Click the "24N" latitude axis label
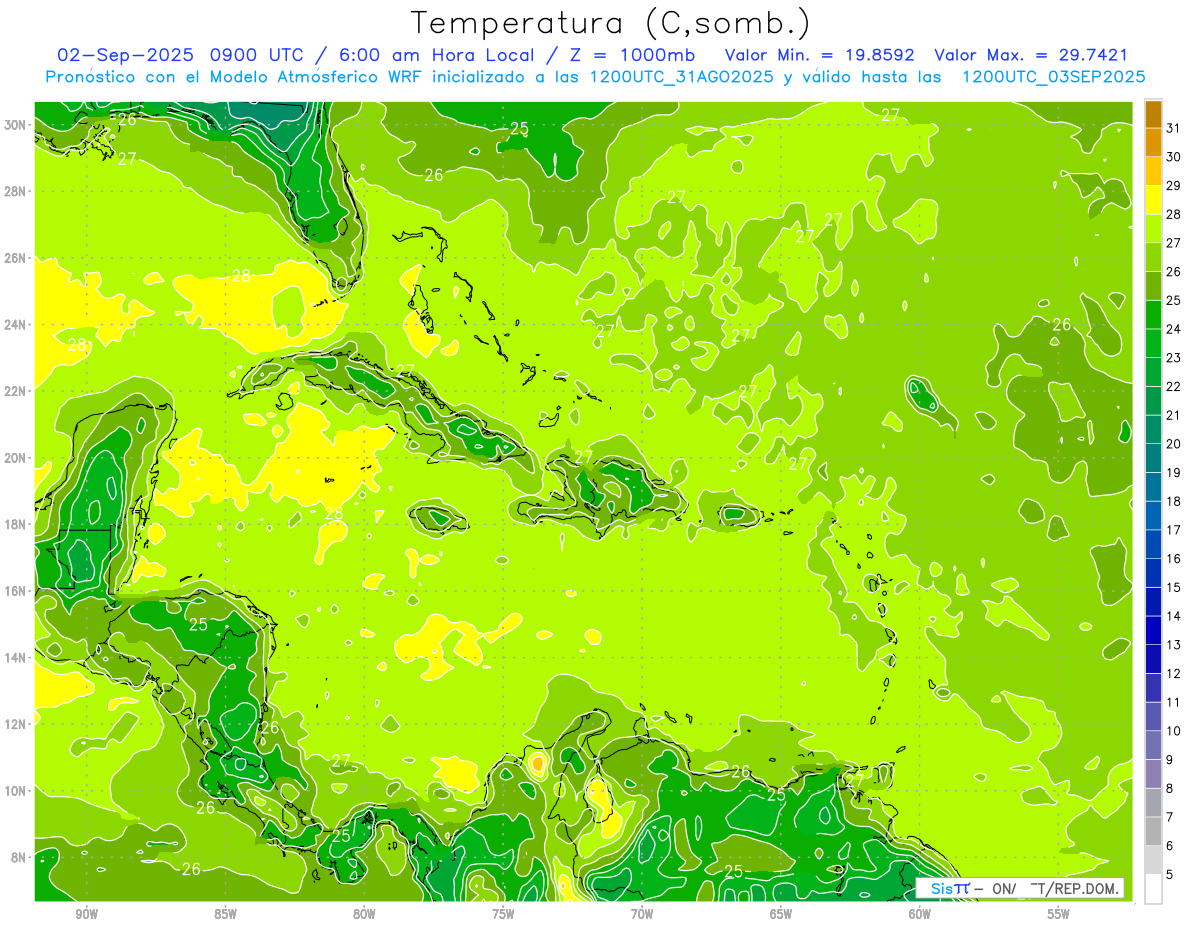Screen dimensions: 1200x927 point(15,325)
